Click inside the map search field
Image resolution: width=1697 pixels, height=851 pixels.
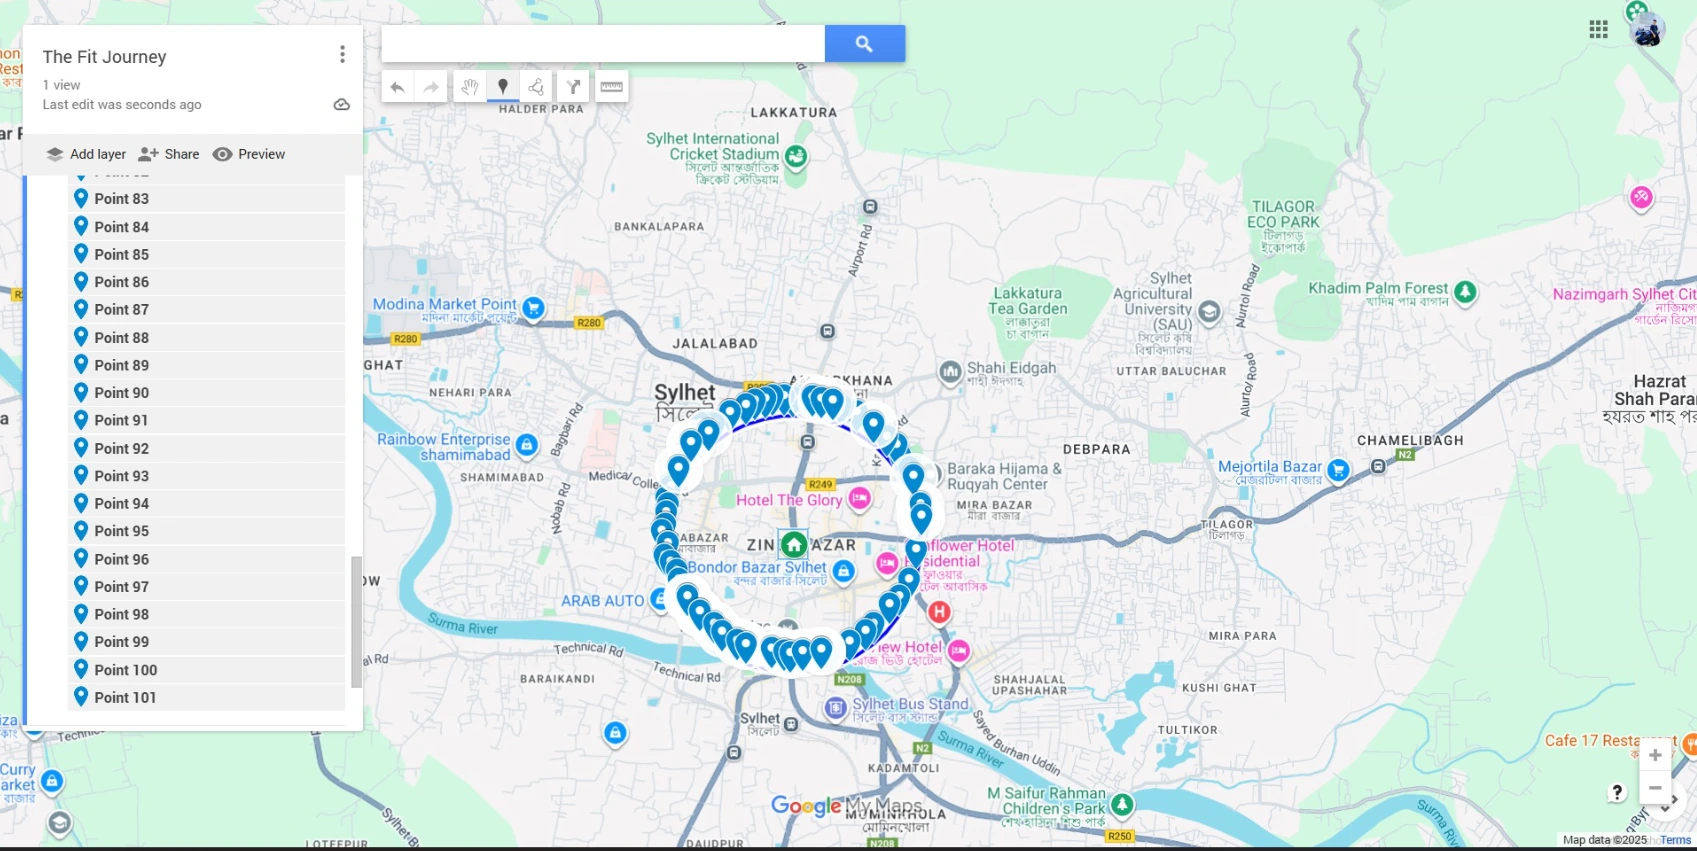click(x=602, y=44)
